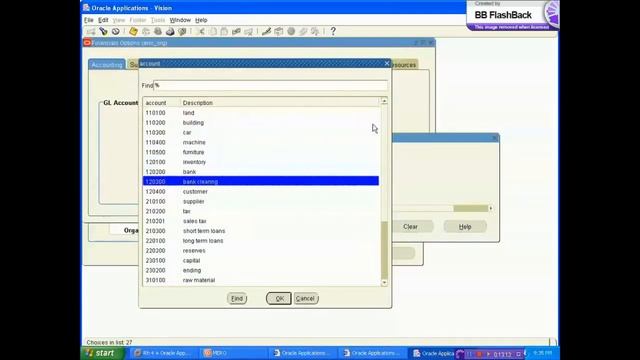The image size is (640, 360).
Task: Click the account list scroll up arrow
Action: point(384,101)
